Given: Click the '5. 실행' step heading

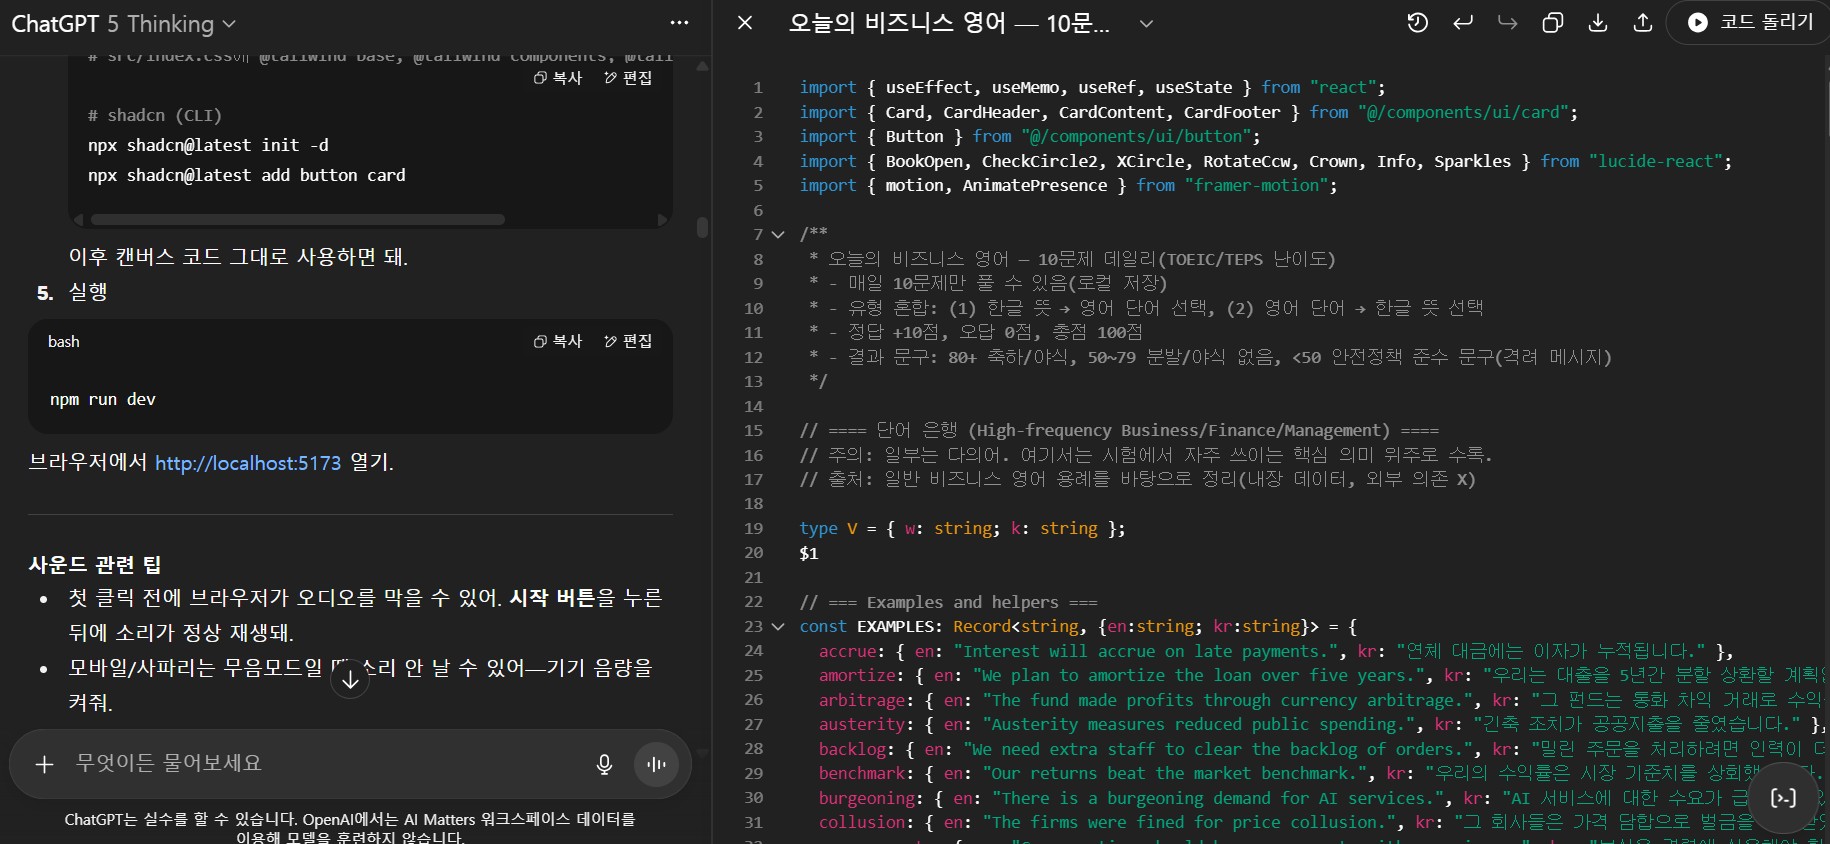Looking at the screenshot, I should (72, 292).
